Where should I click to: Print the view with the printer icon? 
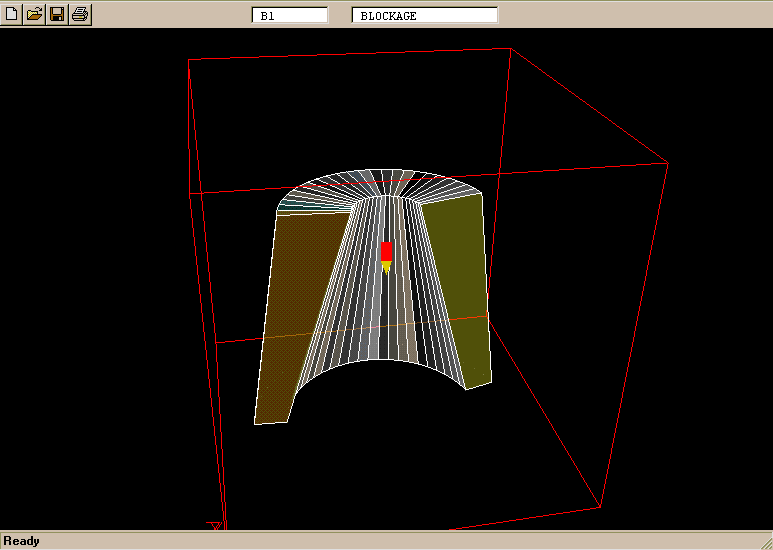(x=80, y=14)
